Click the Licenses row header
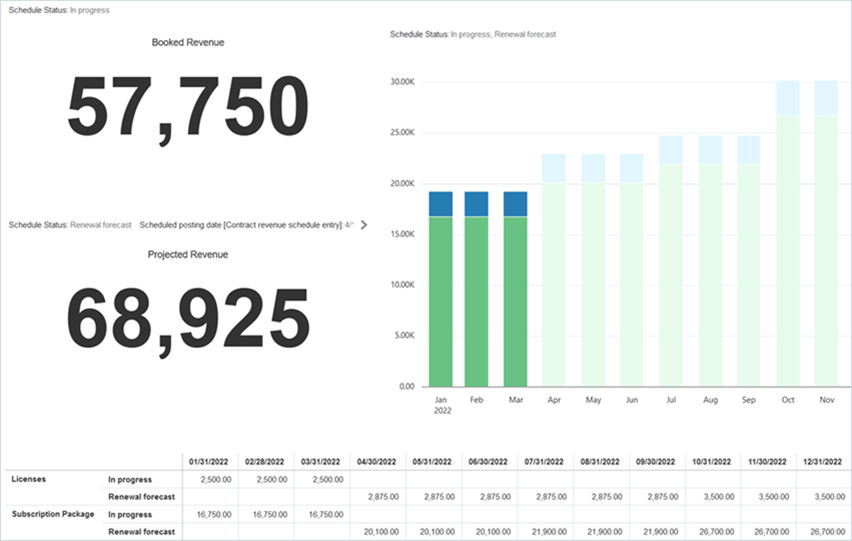852x541 pixels. (28, 479)
